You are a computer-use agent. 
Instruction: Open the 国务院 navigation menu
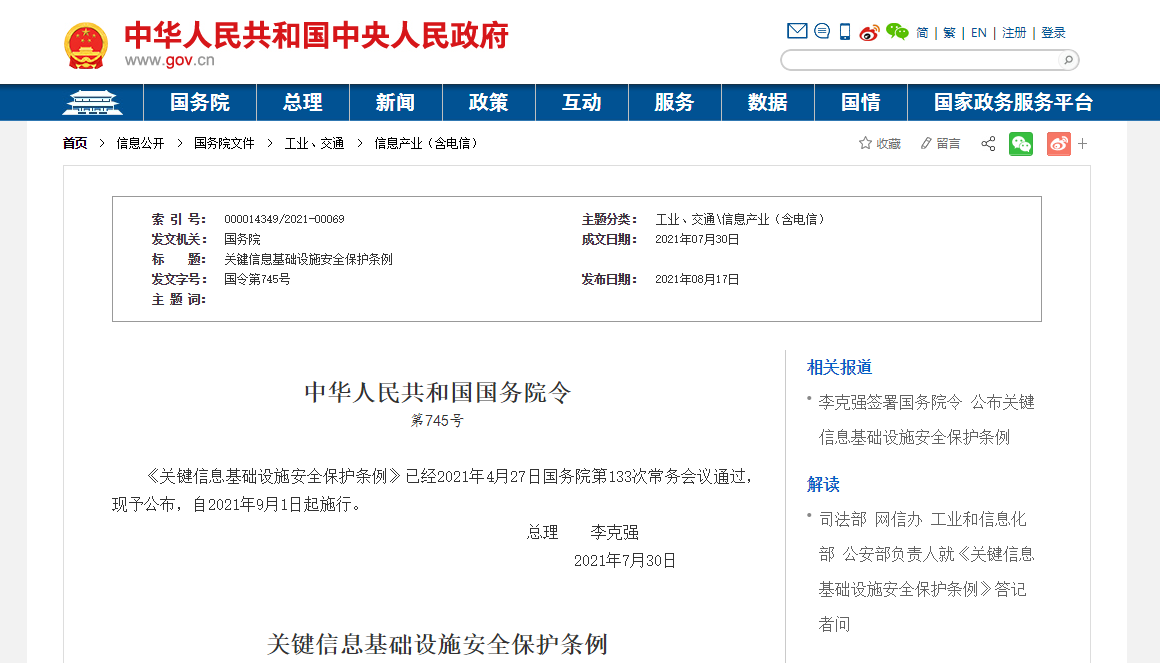coord(200,103)
